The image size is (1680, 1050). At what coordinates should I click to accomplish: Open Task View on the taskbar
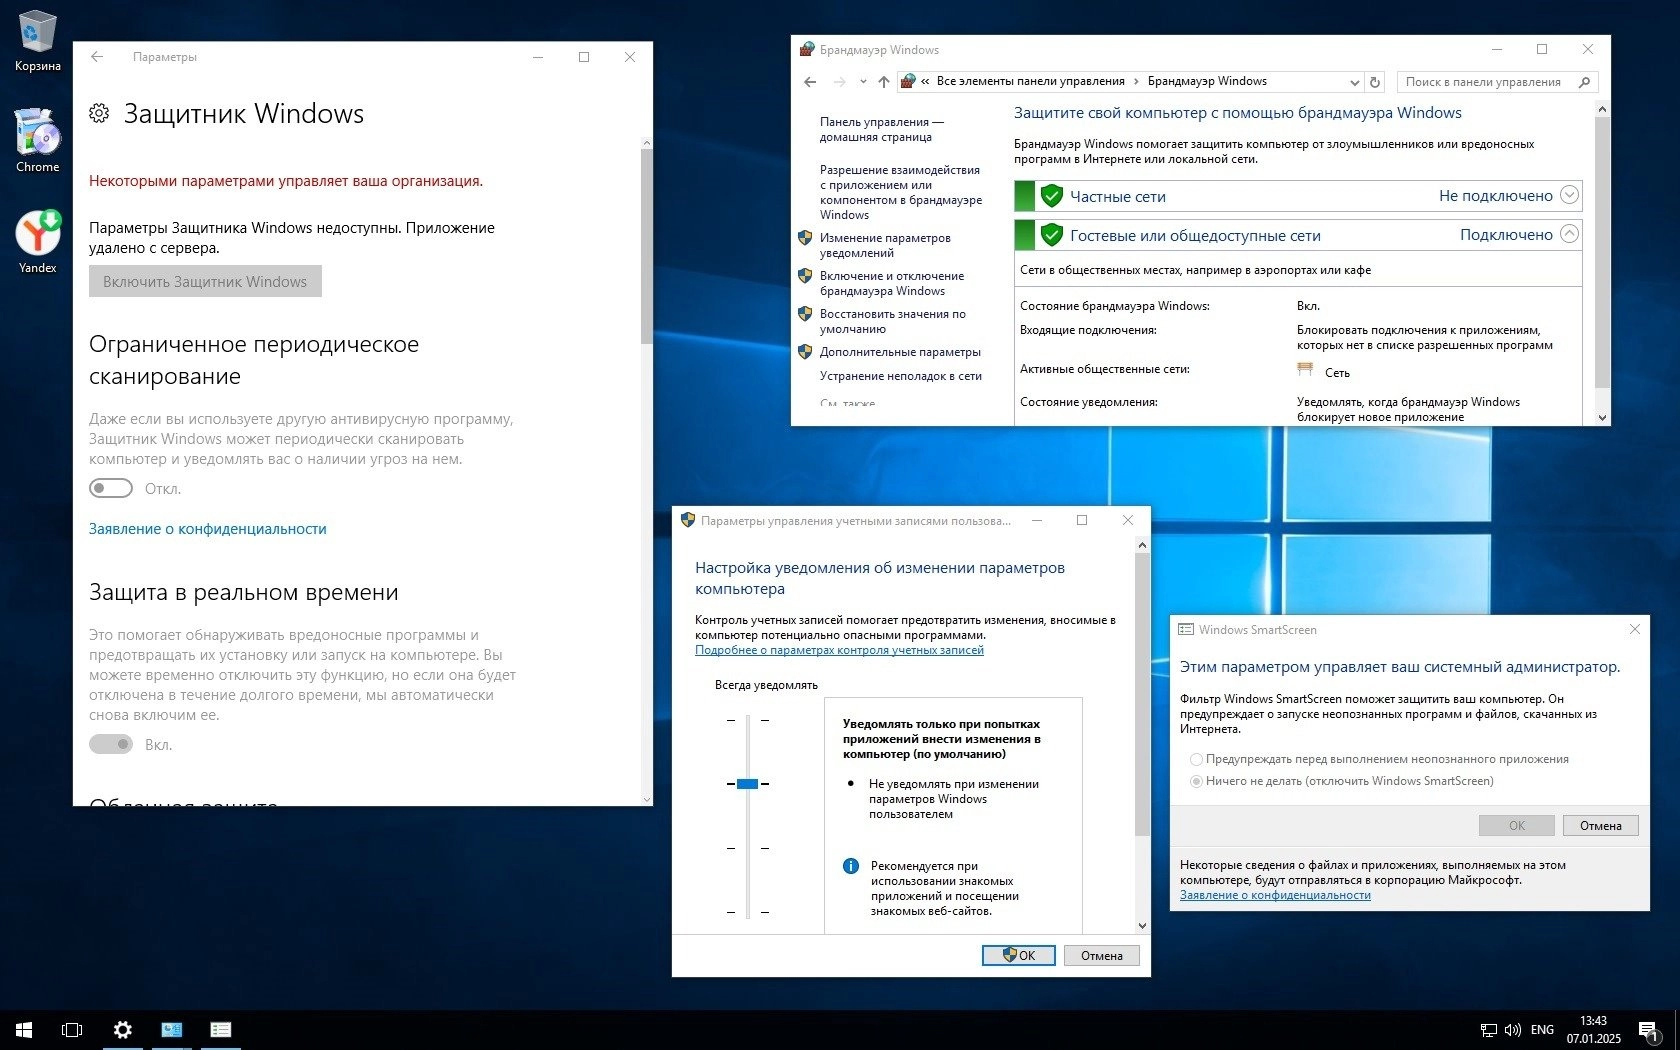(72, 1030)
